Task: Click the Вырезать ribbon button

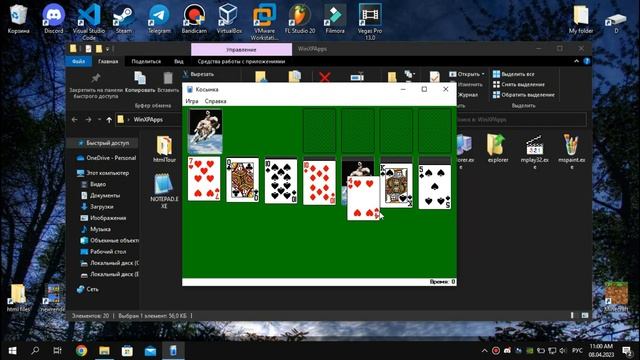Action: (x=198, y=74)
